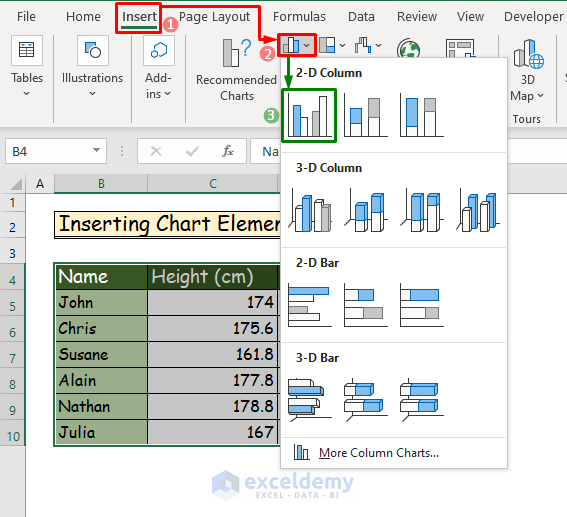Image resolution: width=567 pixels, height=517 pixels.
Task: Click the formula bar Cancel X icon
Action: [x=156, y=151]
